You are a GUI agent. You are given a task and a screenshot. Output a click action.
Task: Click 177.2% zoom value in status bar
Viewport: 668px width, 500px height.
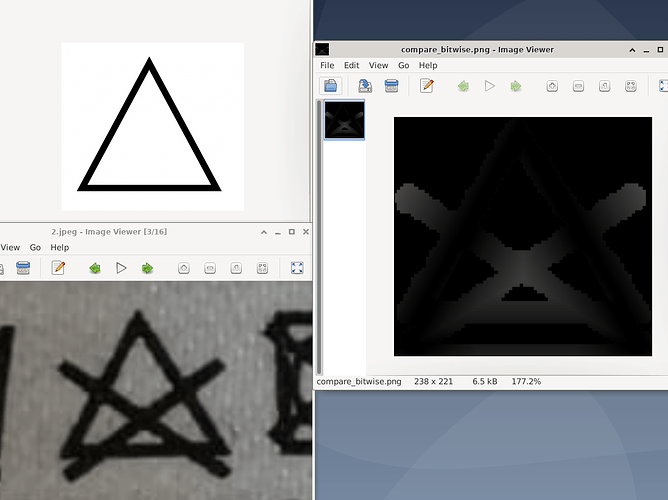click(x=526, y=382)
